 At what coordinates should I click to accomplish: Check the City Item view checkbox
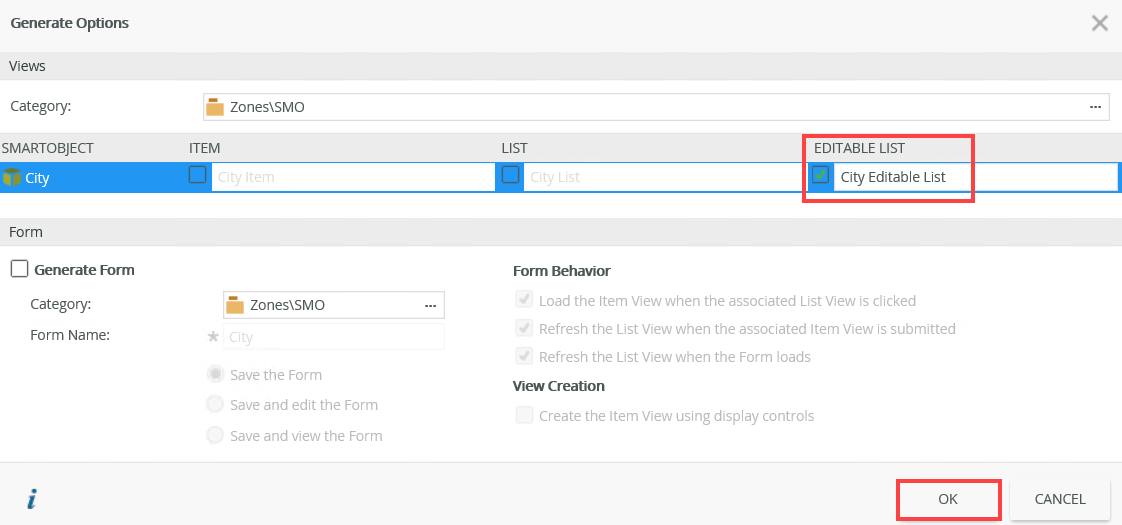point(198,175)
